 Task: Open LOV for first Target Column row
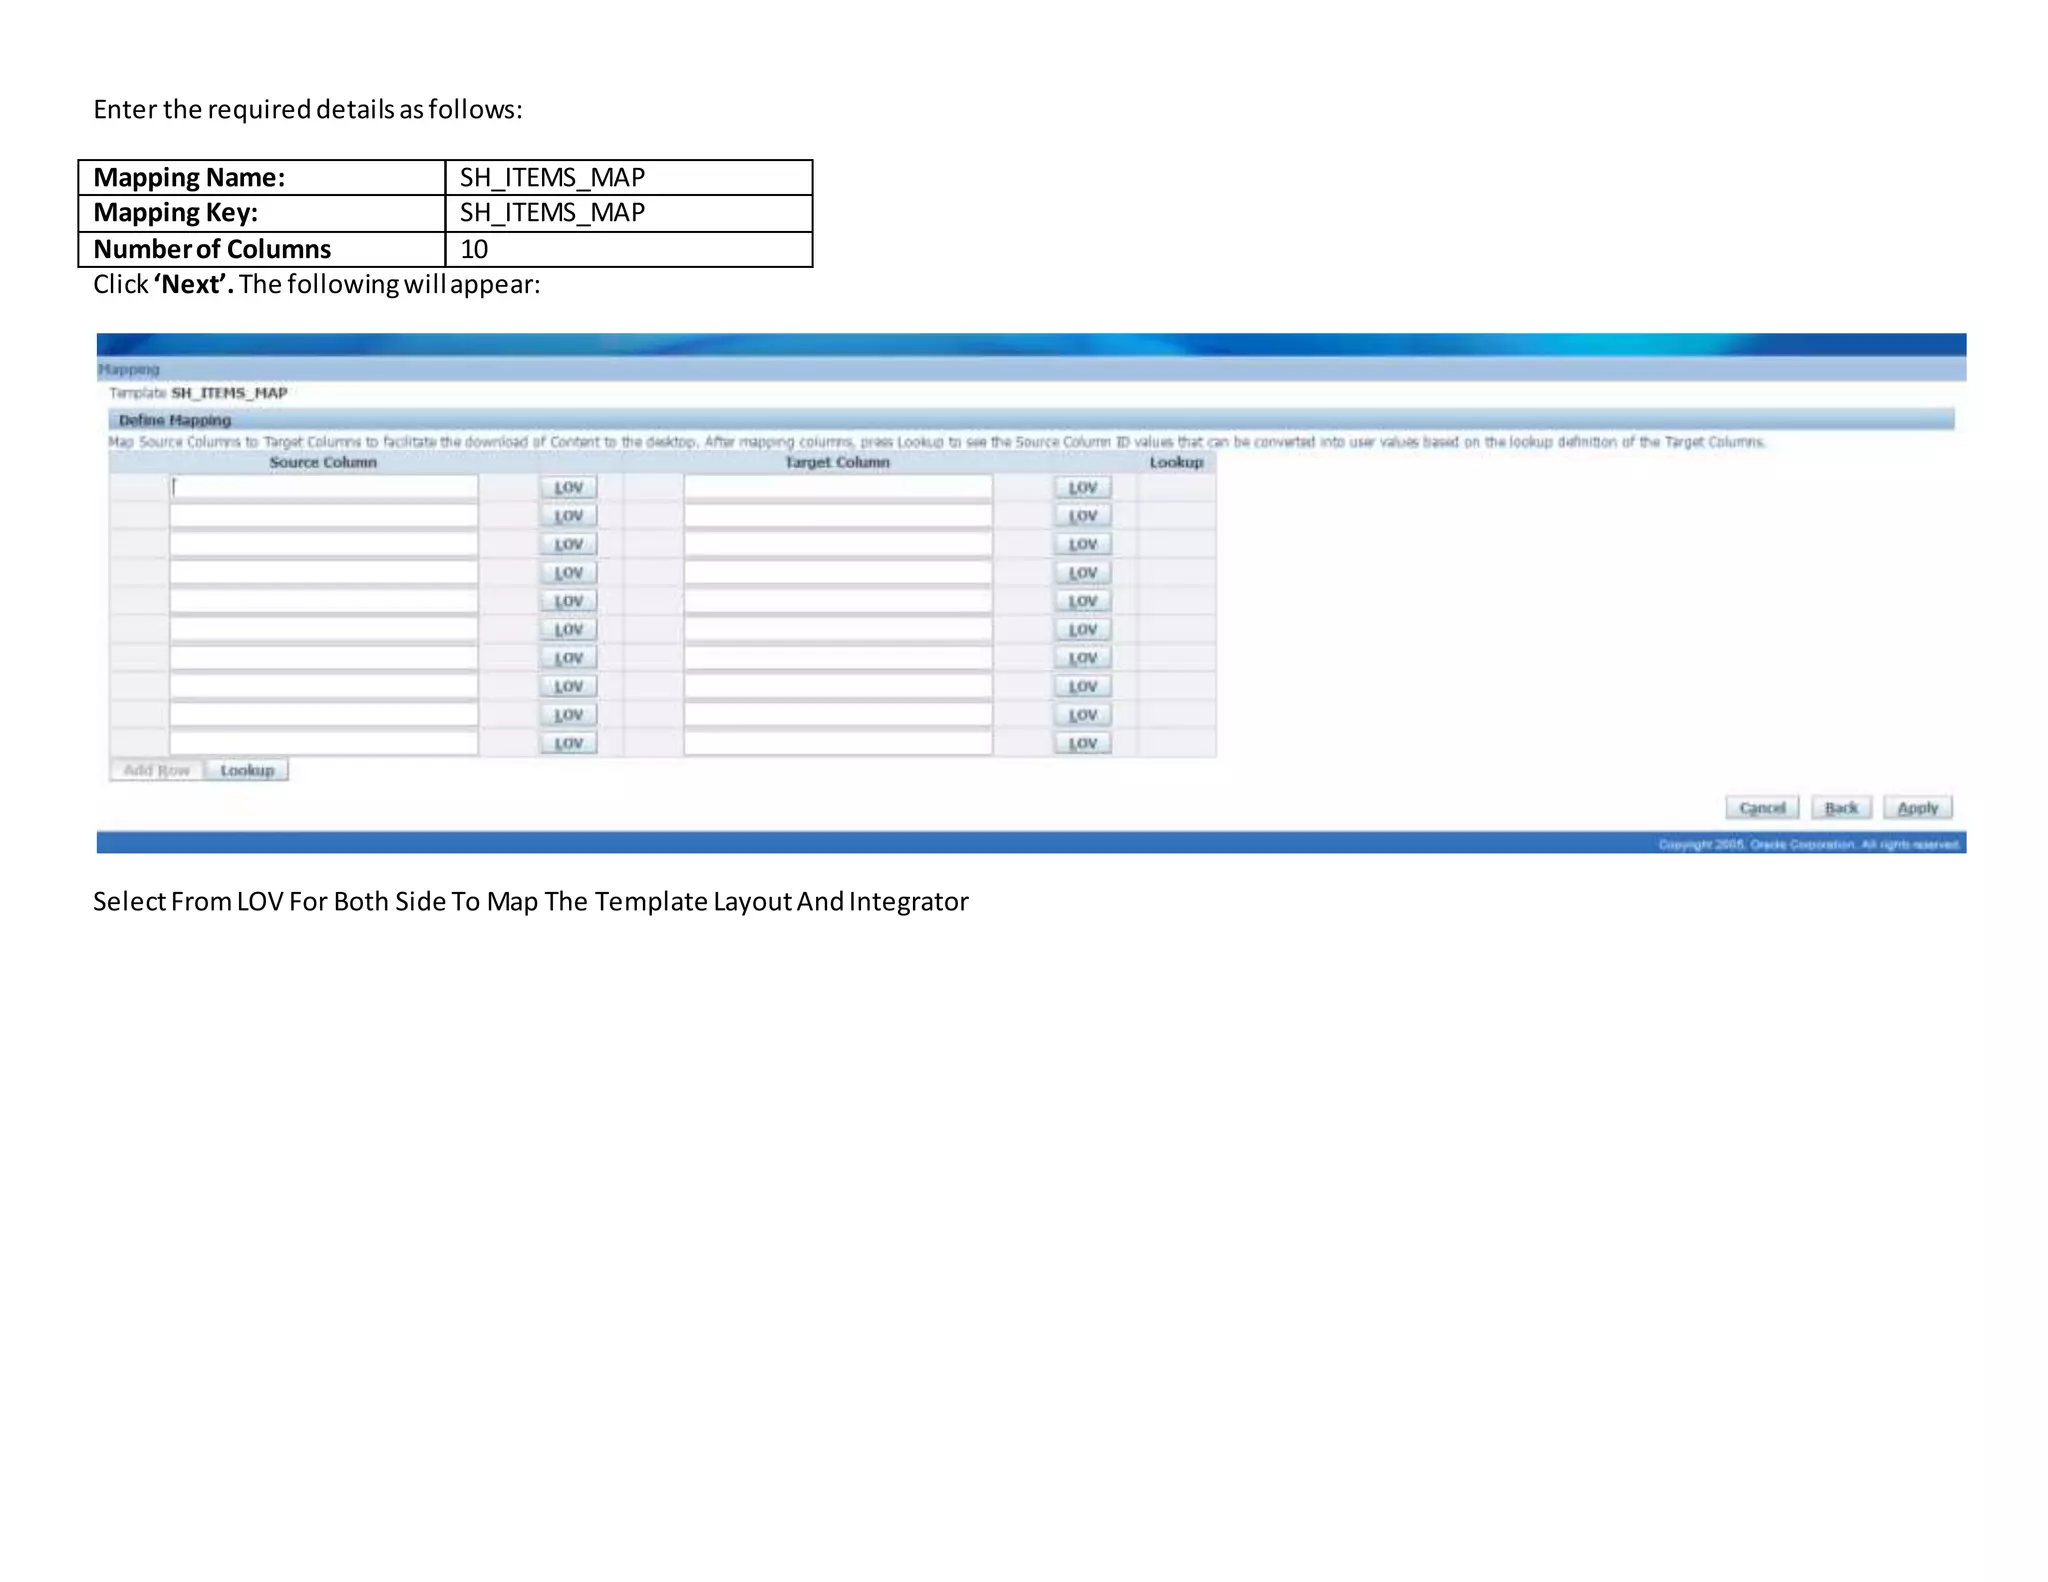click(1083, 487)
